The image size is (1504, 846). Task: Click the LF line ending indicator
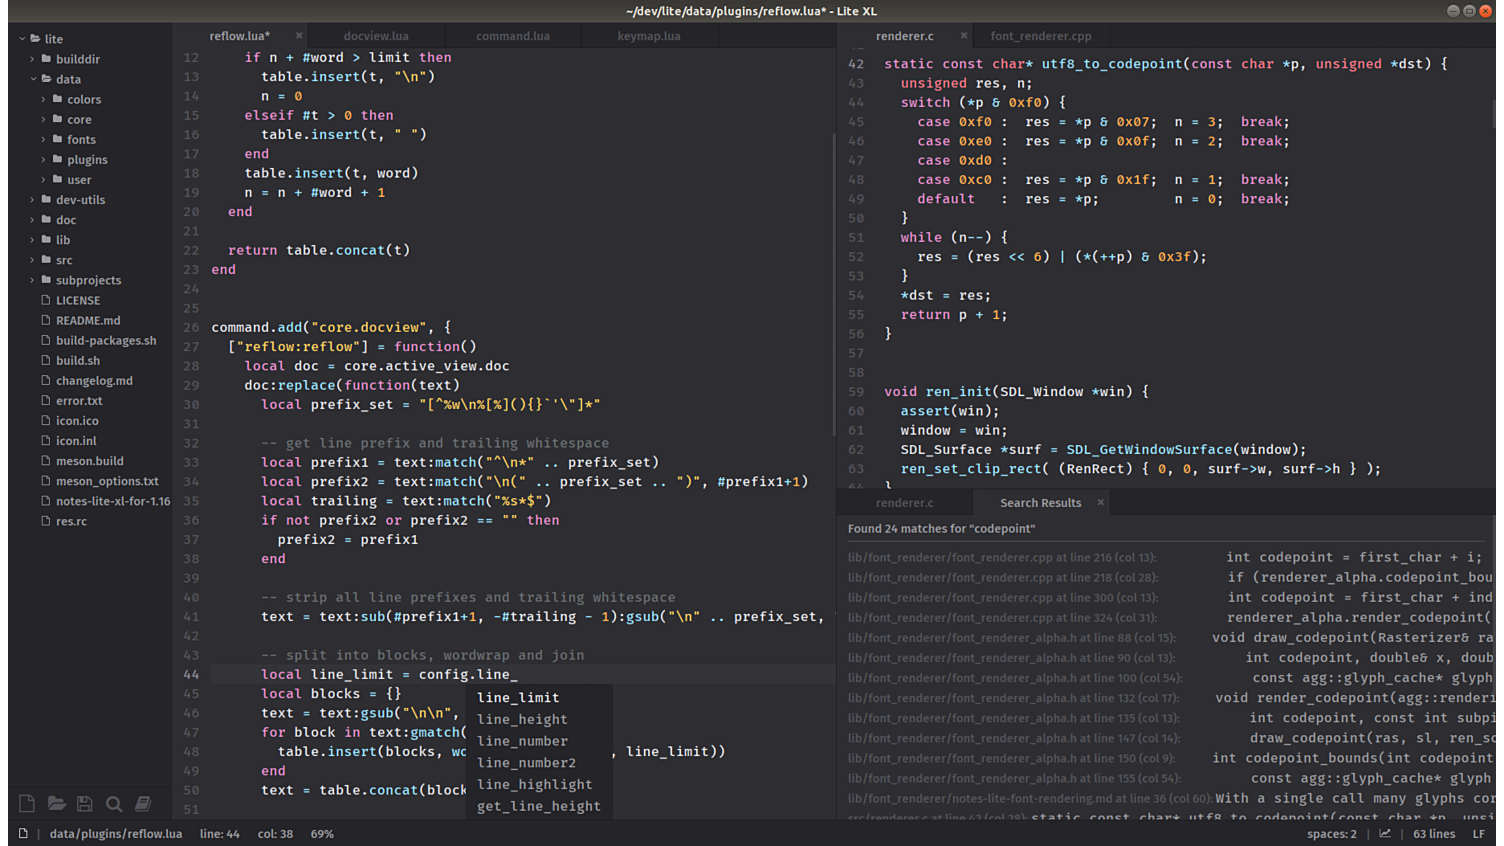pos(1478,833)
